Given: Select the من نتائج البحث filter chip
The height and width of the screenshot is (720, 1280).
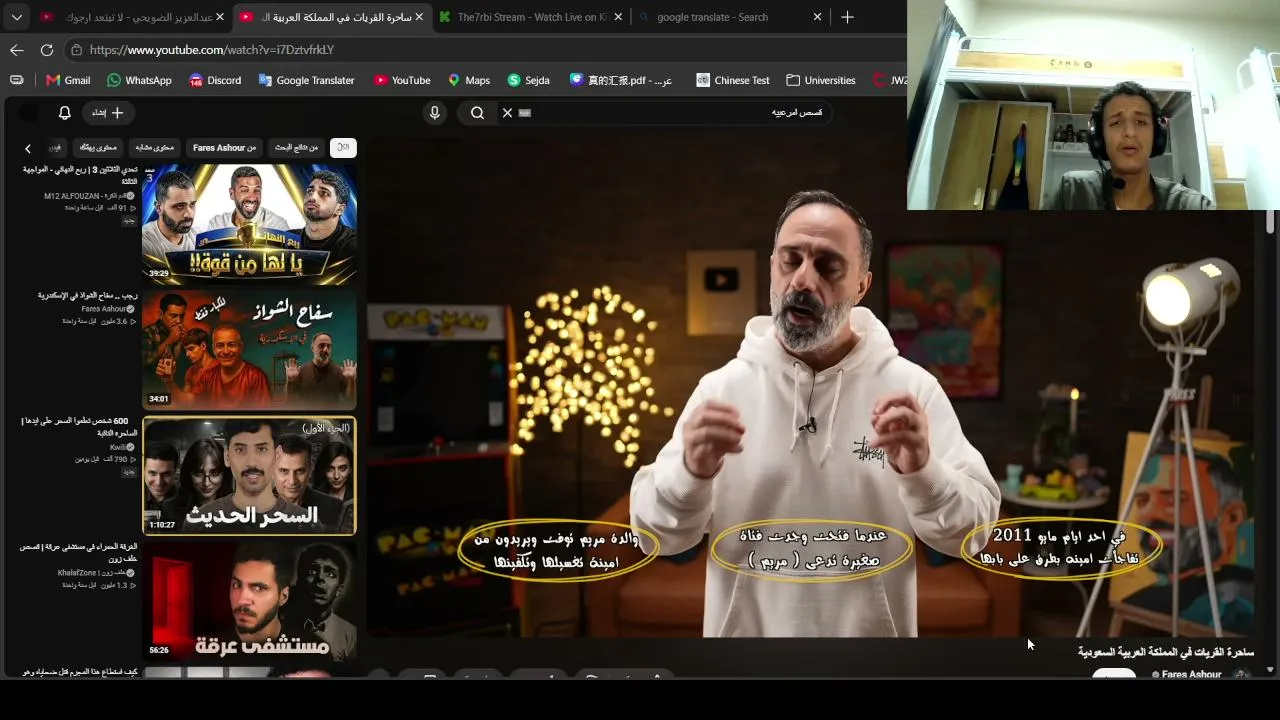Looking at the screenshot, I should [296, 148].
